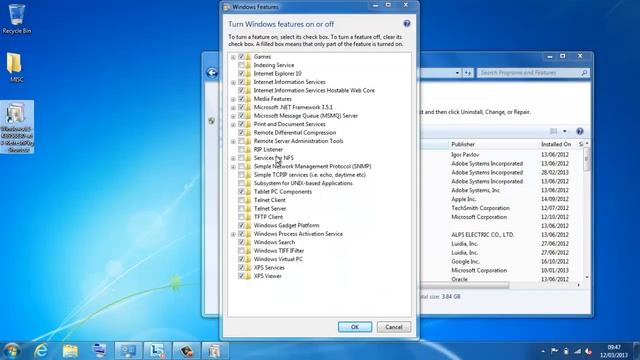Viewport: 640px width, 360px height.
Task: Click Cancel in Windows Features dialog
Action: coord(393,327)
